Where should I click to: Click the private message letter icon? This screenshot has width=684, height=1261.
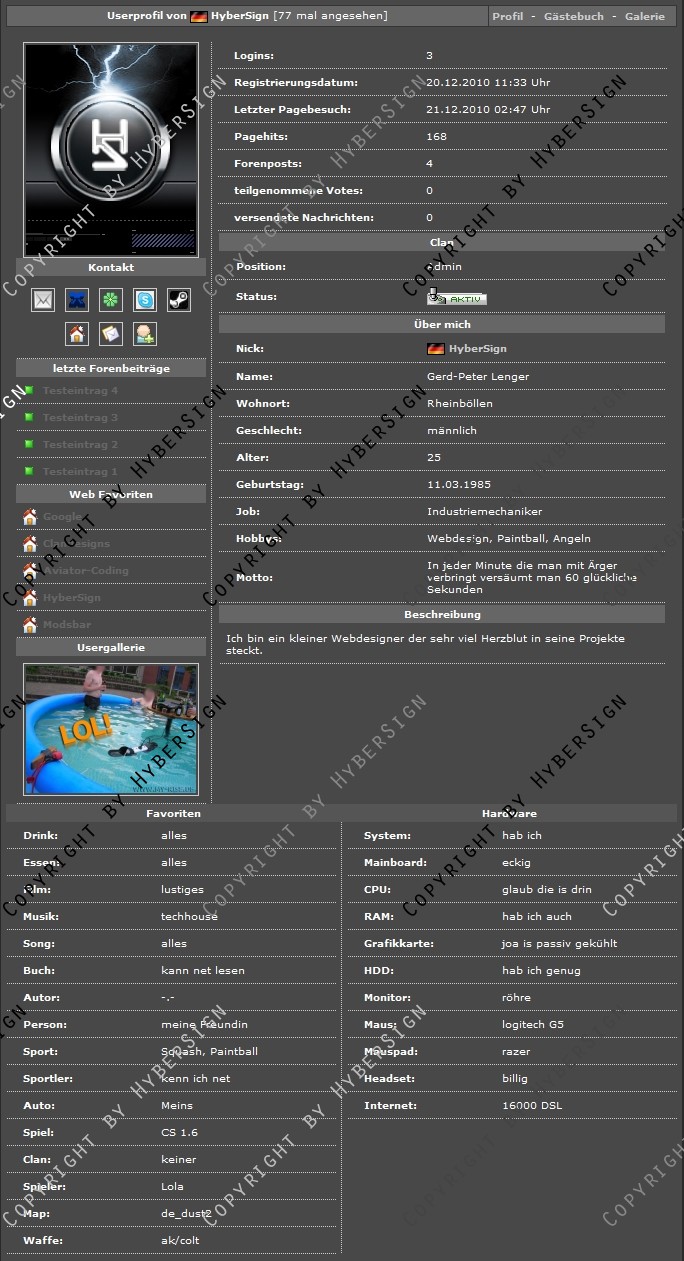pyautogui.click(x=111, y=334)
